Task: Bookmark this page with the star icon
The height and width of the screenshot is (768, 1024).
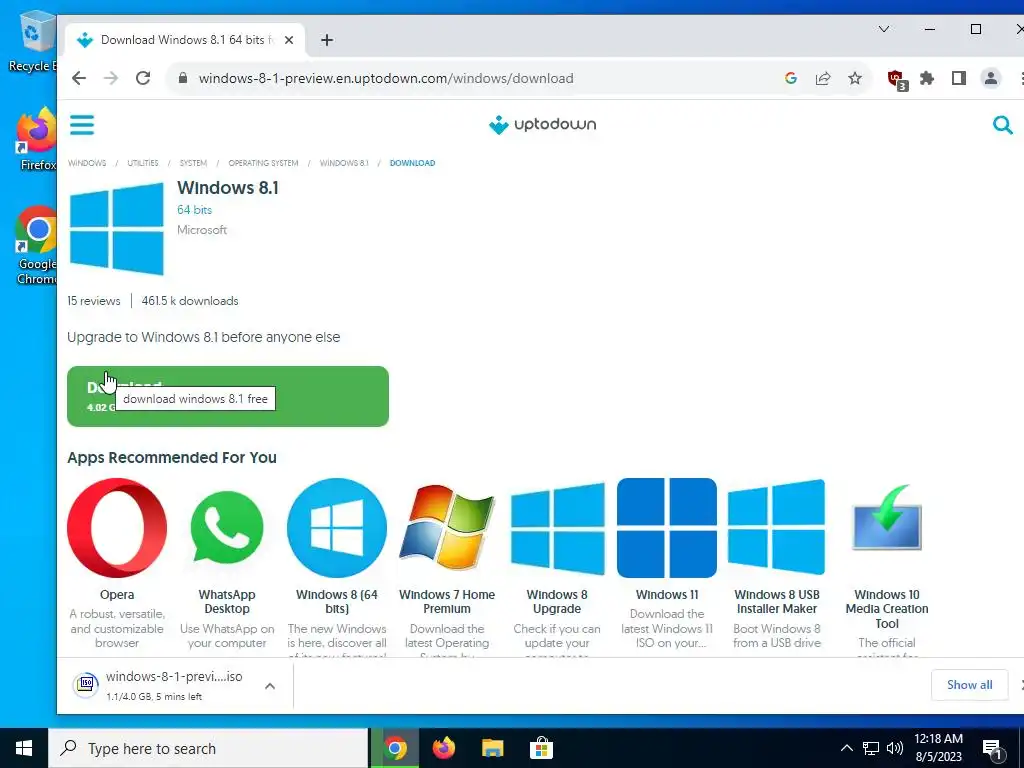Action: click(x=855, y=78)
